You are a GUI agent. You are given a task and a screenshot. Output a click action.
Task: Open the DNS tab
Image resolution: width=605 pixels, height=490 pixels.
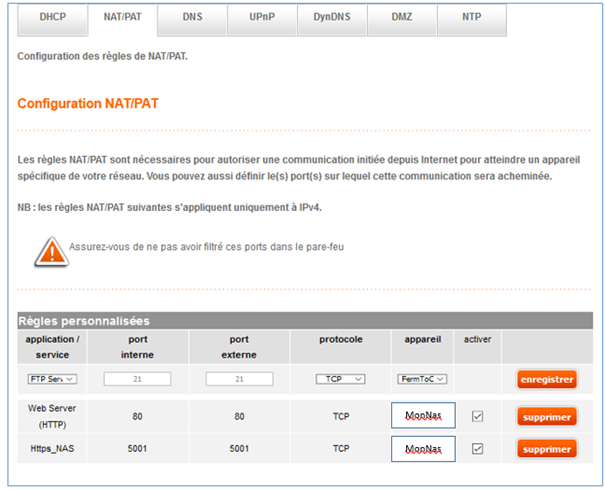190,18
